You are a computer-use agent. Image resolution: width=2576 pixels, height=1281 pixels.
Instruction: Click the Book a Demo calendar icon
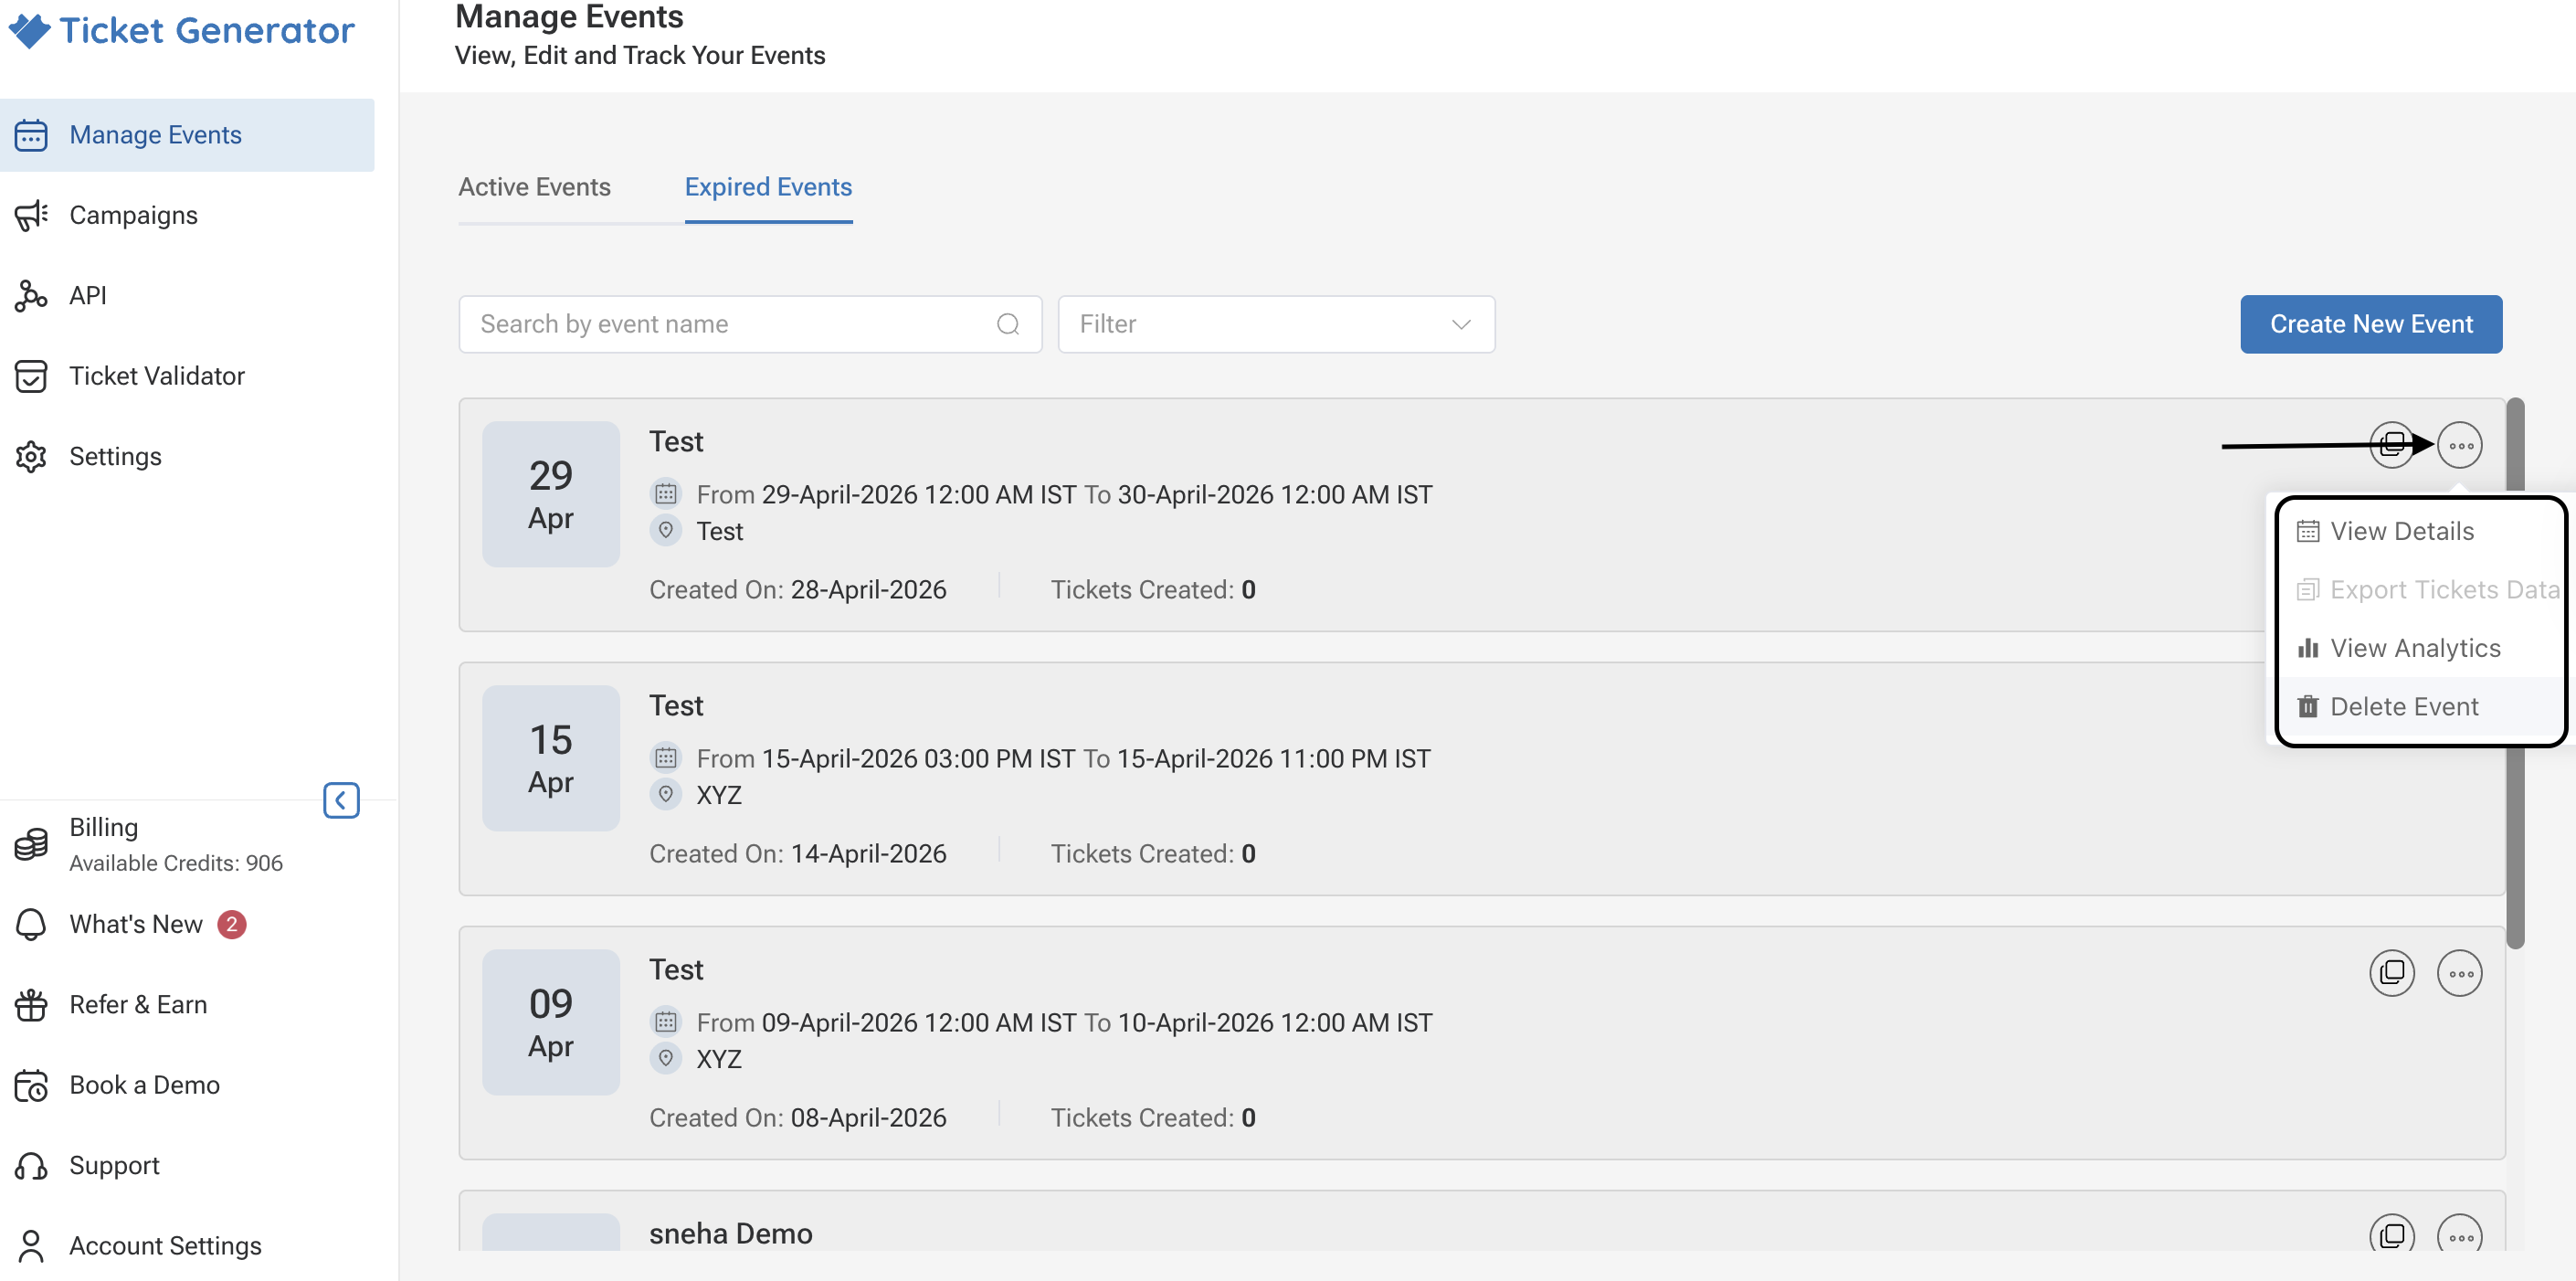tap(31, 1085)
